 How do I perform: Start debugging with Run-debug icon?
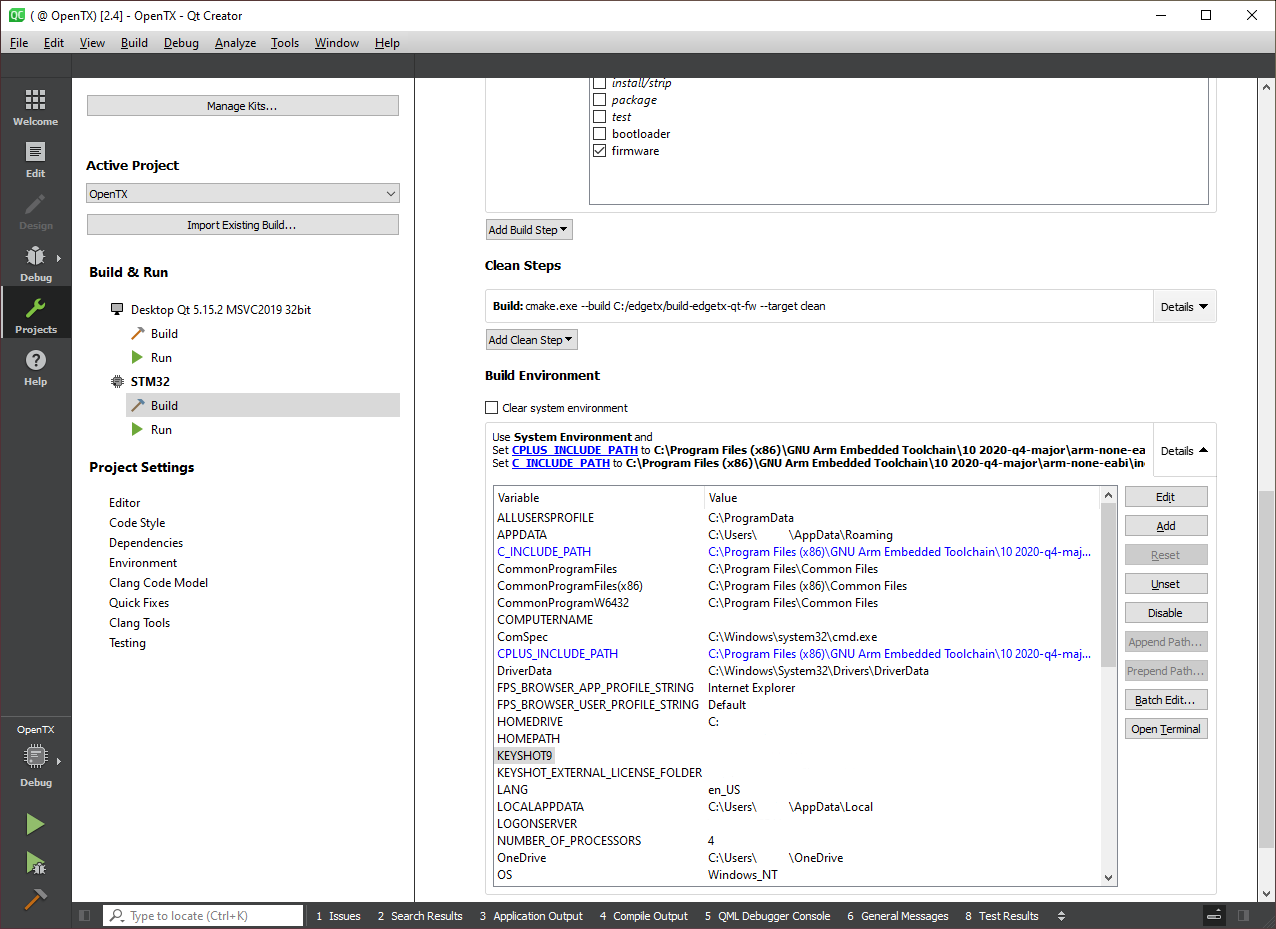[35, 862]
